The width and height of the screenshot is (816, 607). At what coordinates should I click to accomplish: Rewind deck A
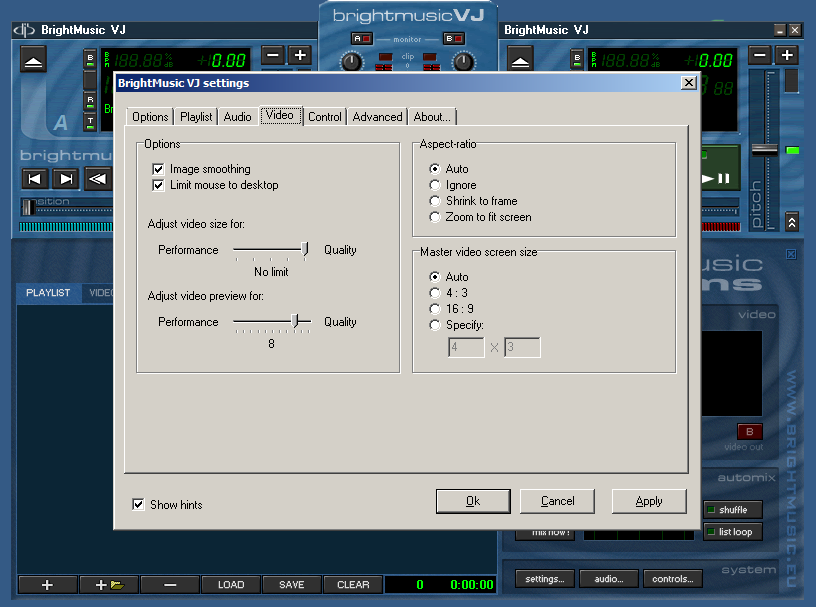pos(98,179)
